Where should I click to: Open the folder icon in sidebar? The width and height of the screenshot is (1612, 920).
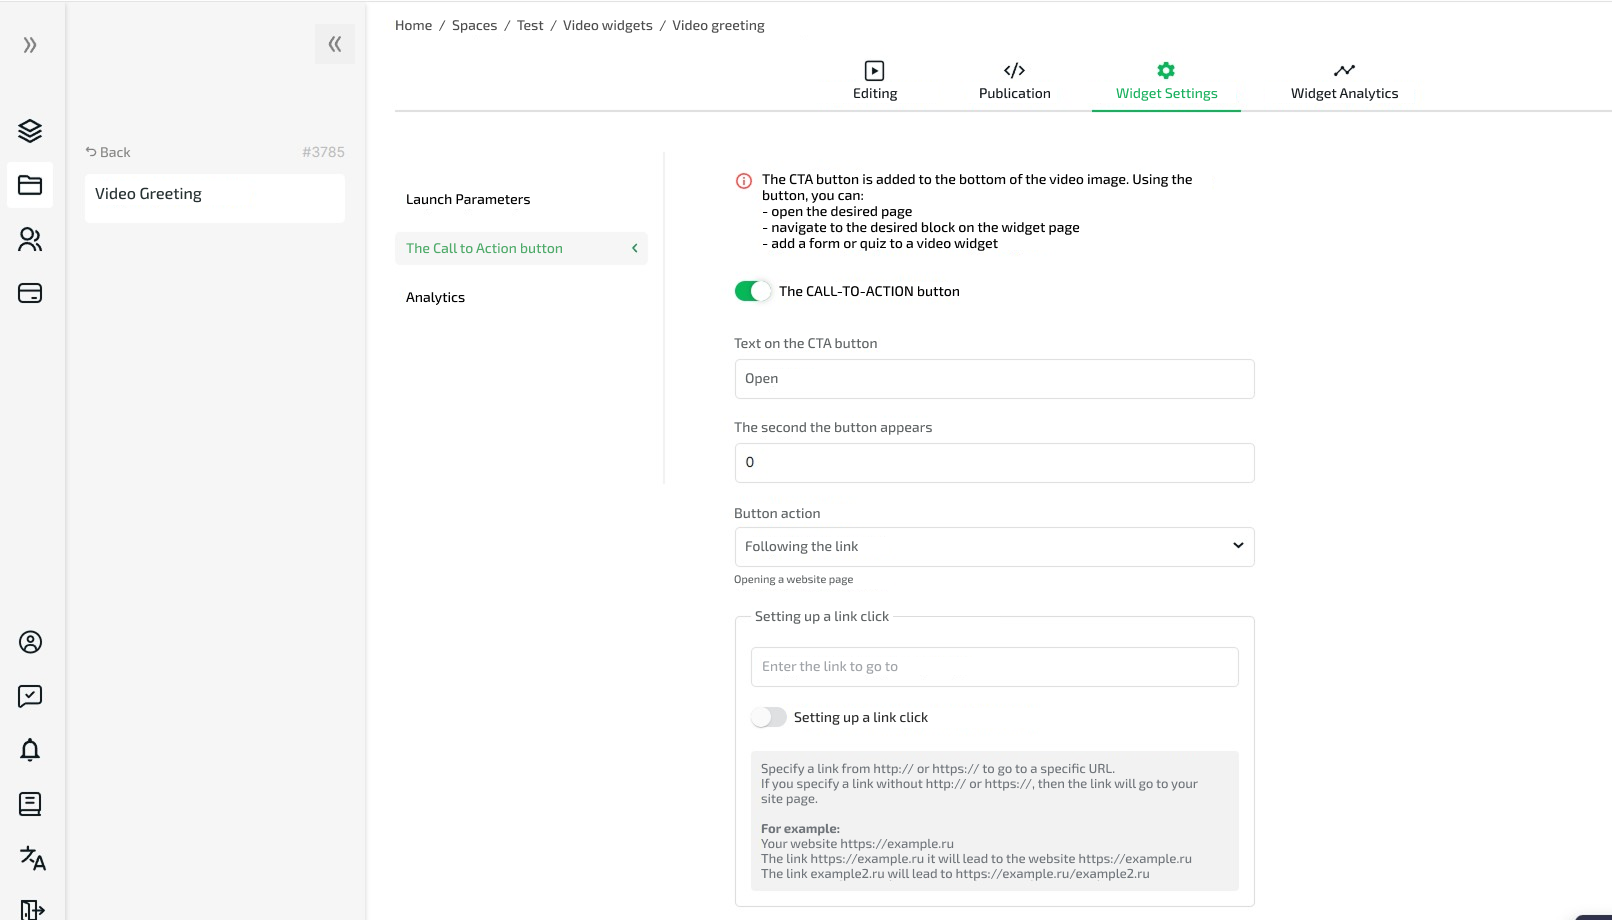click(x=30, y=185)
